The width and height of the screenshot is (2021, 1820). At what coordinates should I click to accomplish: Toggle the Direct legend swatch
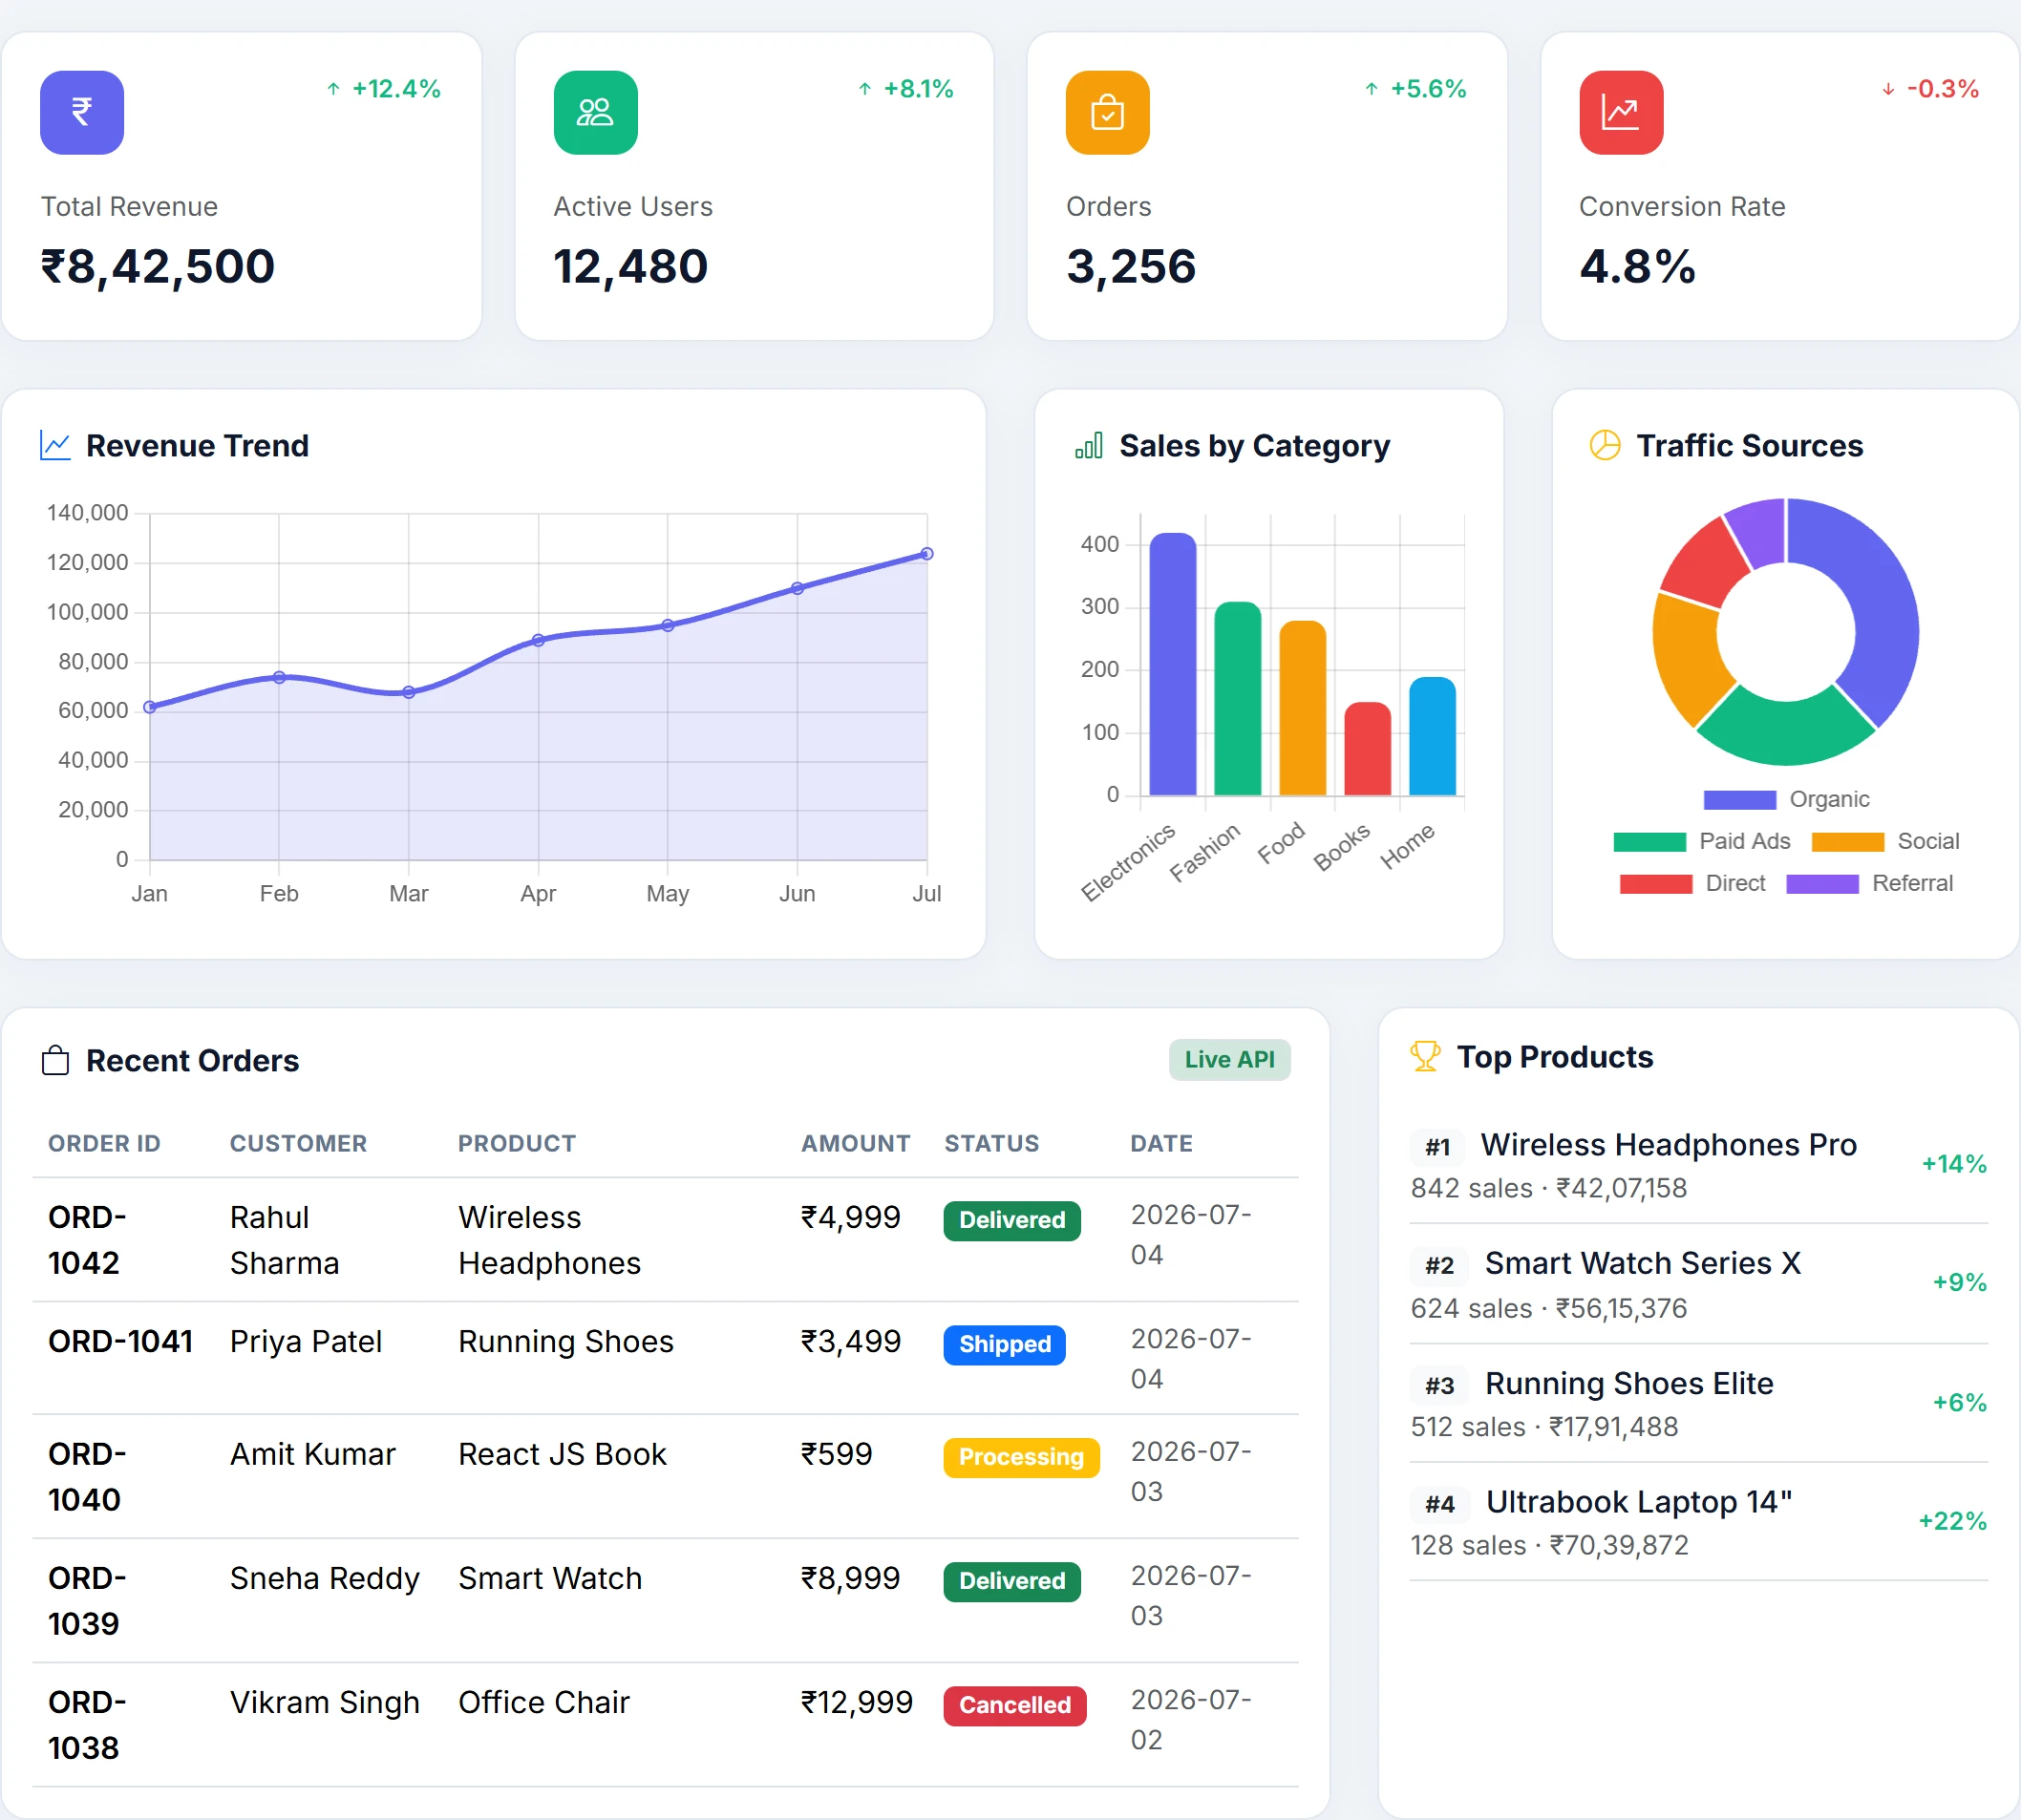coord(1656,884)
